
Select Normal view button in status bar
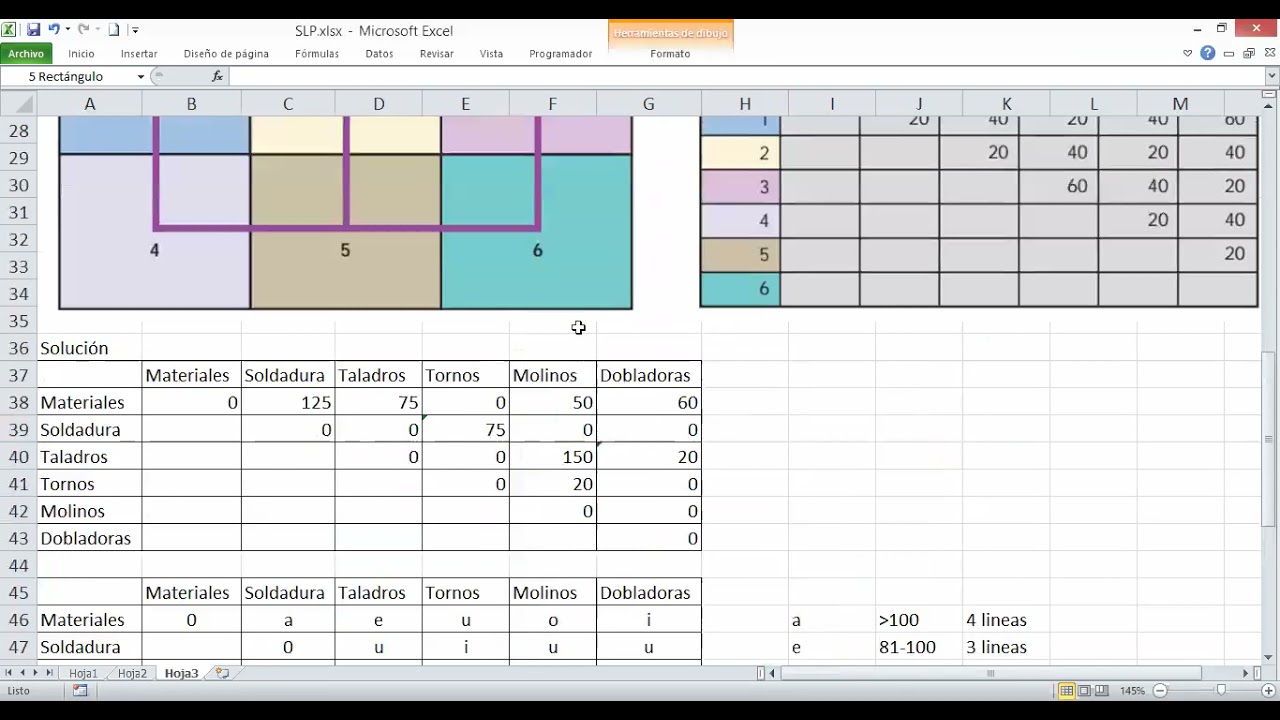pyautogui.click(x=1067, y=691)
